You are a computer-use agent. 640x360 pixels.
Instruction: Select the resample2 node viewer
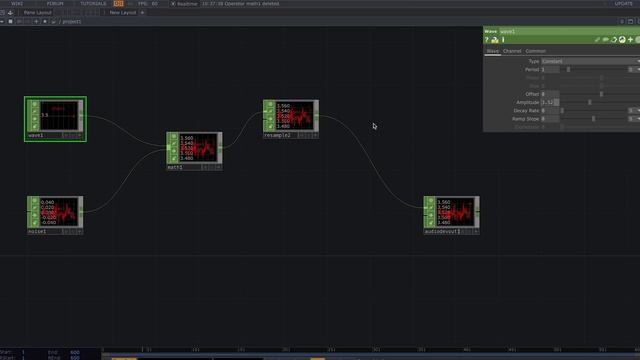pos(295,116)
